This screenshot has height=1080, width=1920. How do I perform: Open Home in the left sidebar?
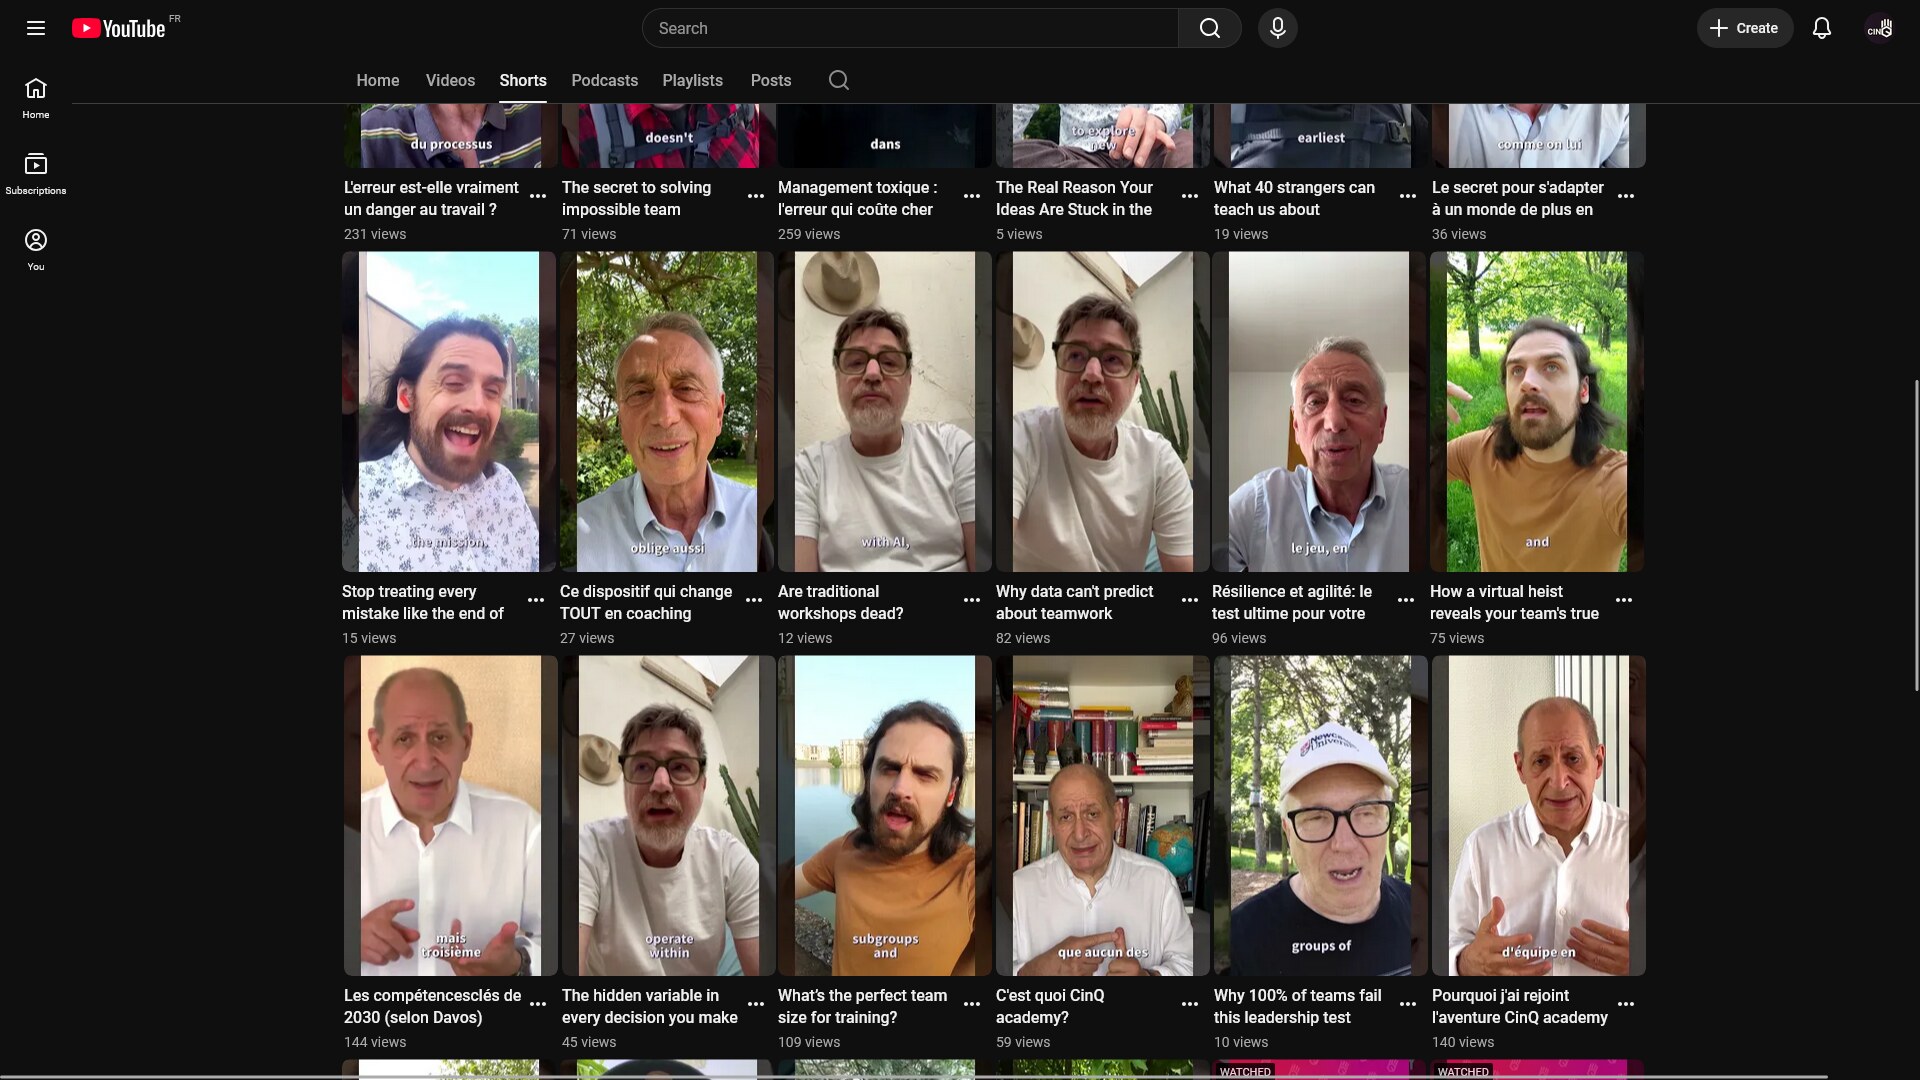point(36,98)
